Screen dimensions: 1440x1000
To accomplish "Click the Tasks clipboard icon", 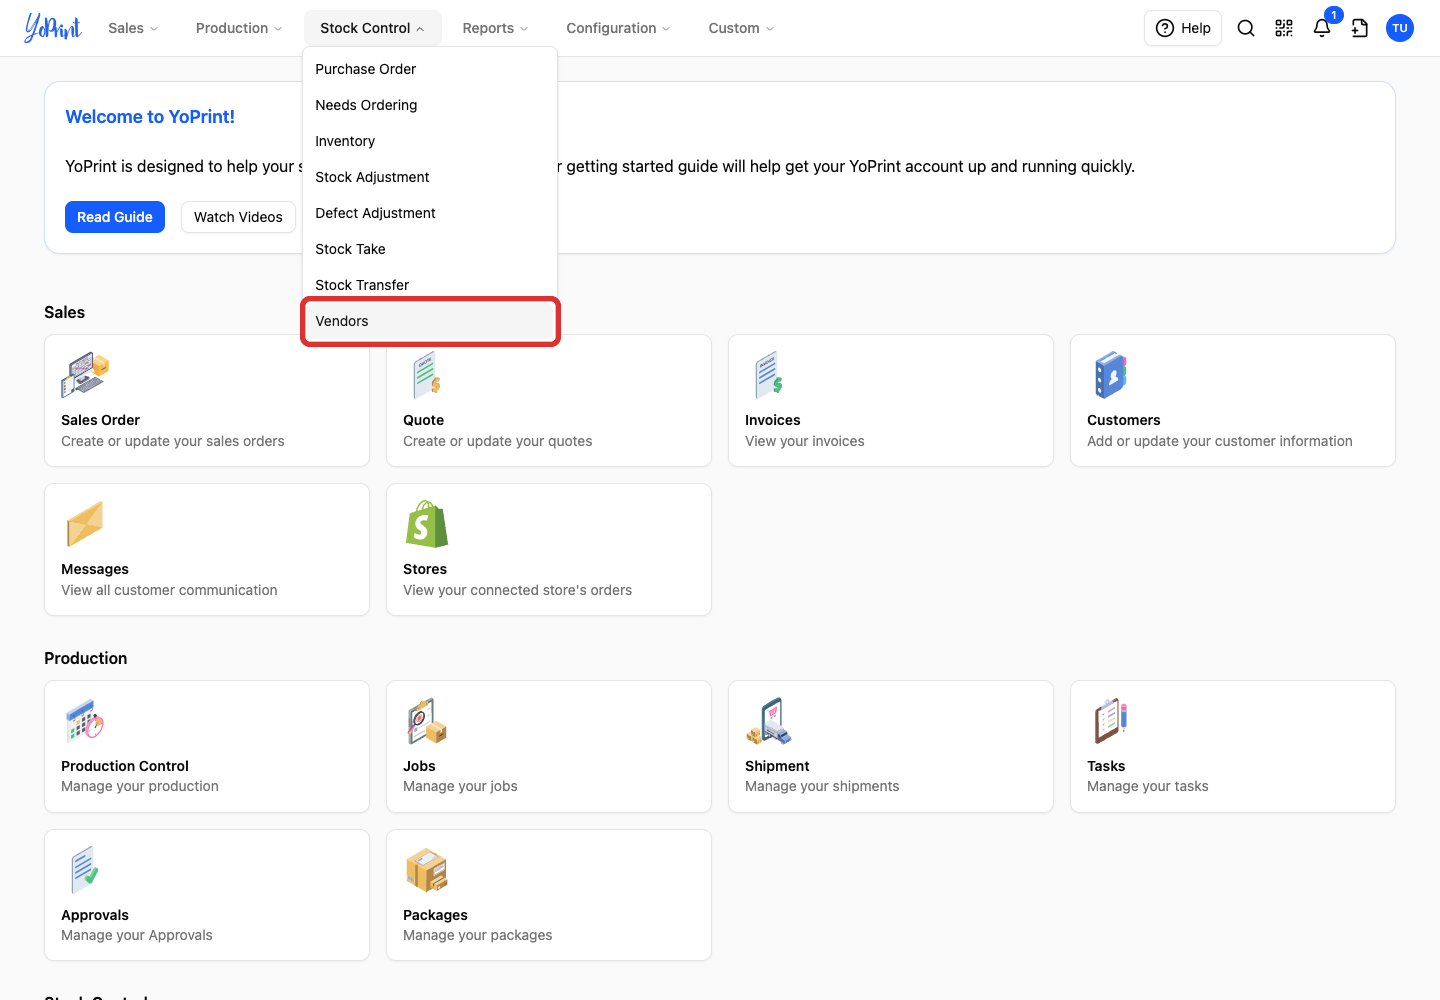I will click(1111, 721).
